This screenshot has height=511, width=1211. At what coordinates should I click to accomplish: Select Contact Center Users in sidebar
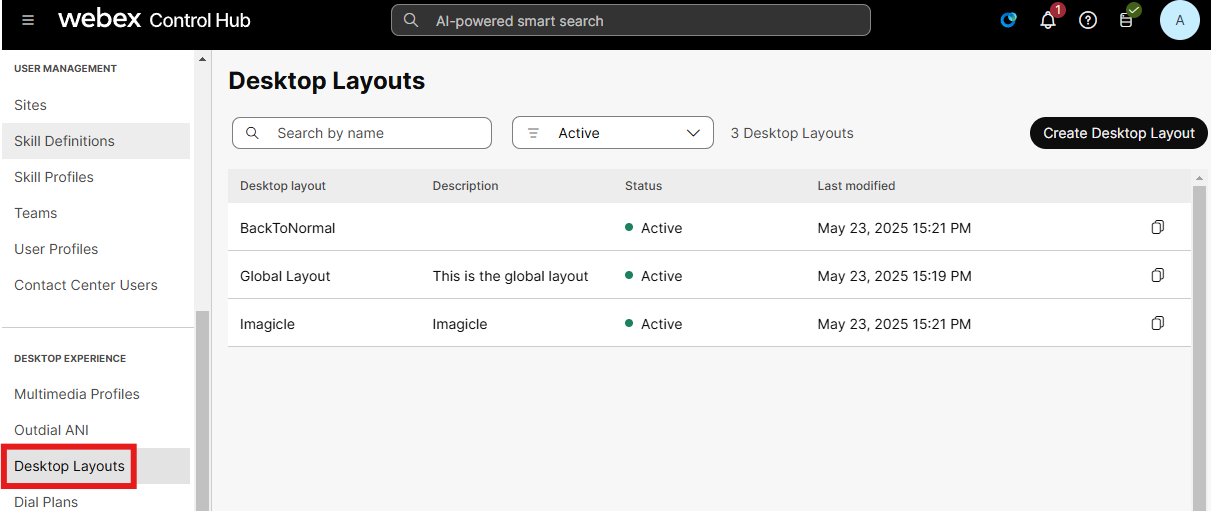[x=86, y=285]
